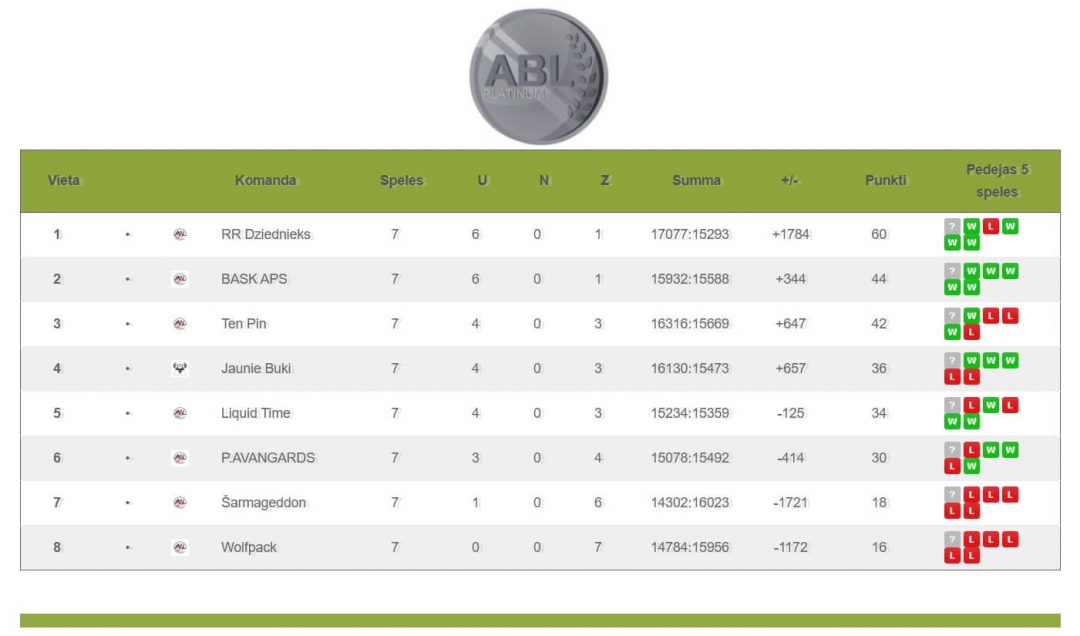Click the 44 points value
Image resolution: width=1080 pixels, height=636 pixels.
[x=879, y=279]
